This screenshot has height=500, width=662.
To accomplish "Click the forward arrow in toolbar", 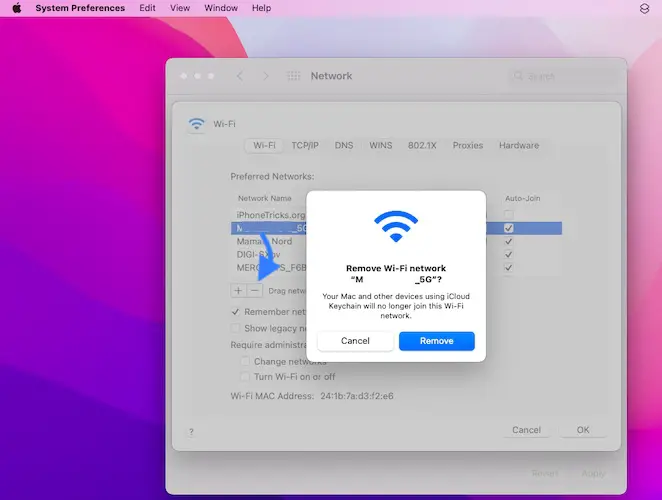I will [x=265, y=76].
